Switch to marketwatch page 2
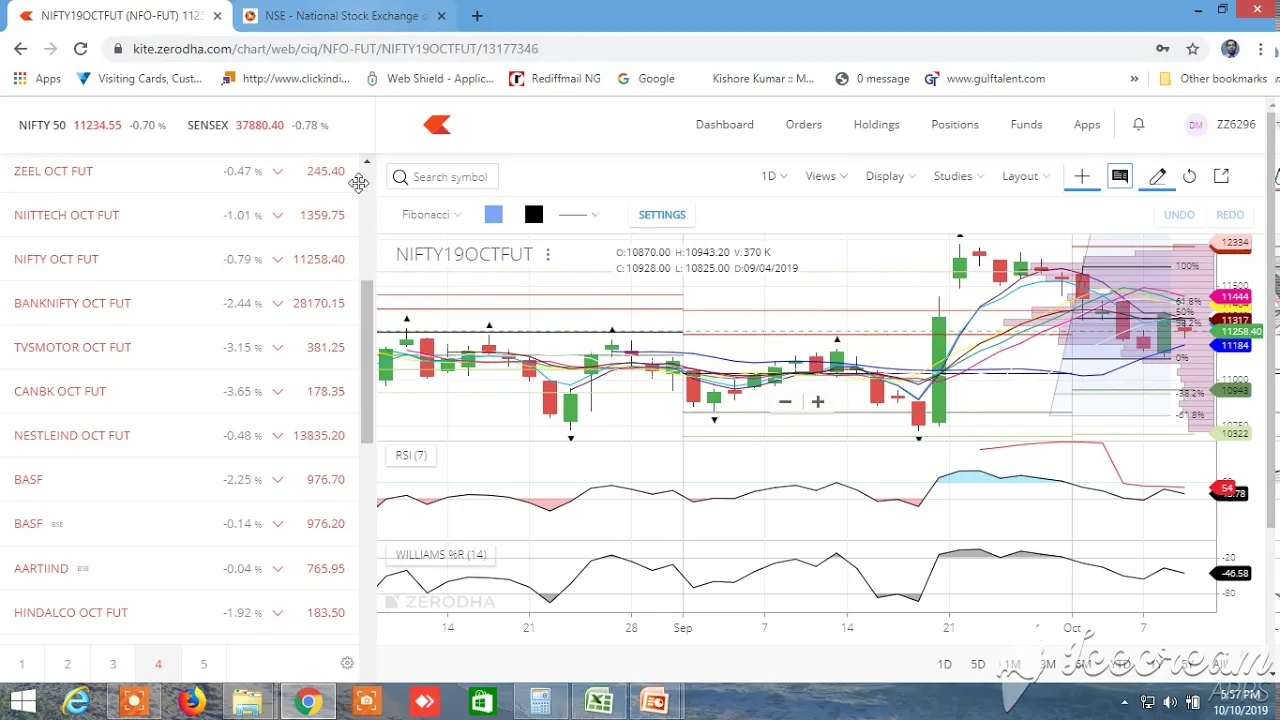 [67, 664]
